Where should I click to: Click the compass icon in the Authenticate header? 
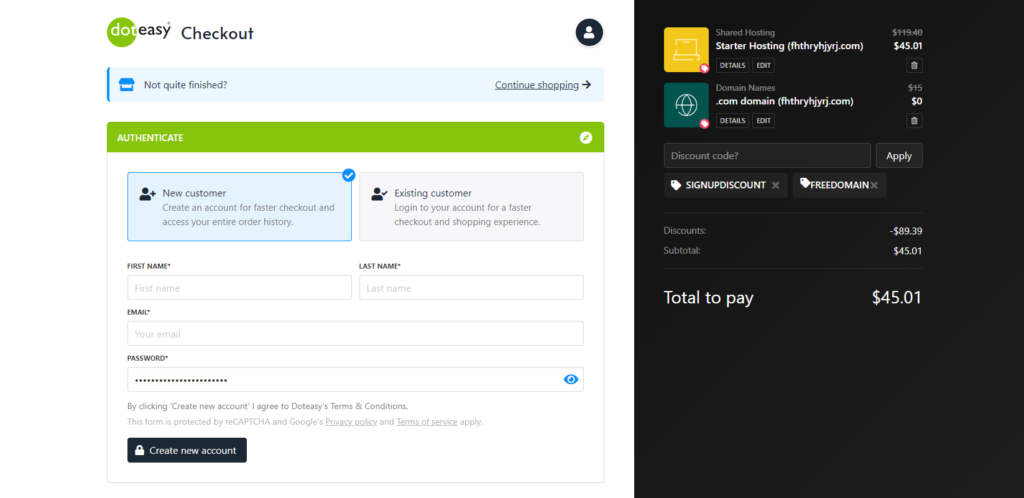click(x=586, y=138)
